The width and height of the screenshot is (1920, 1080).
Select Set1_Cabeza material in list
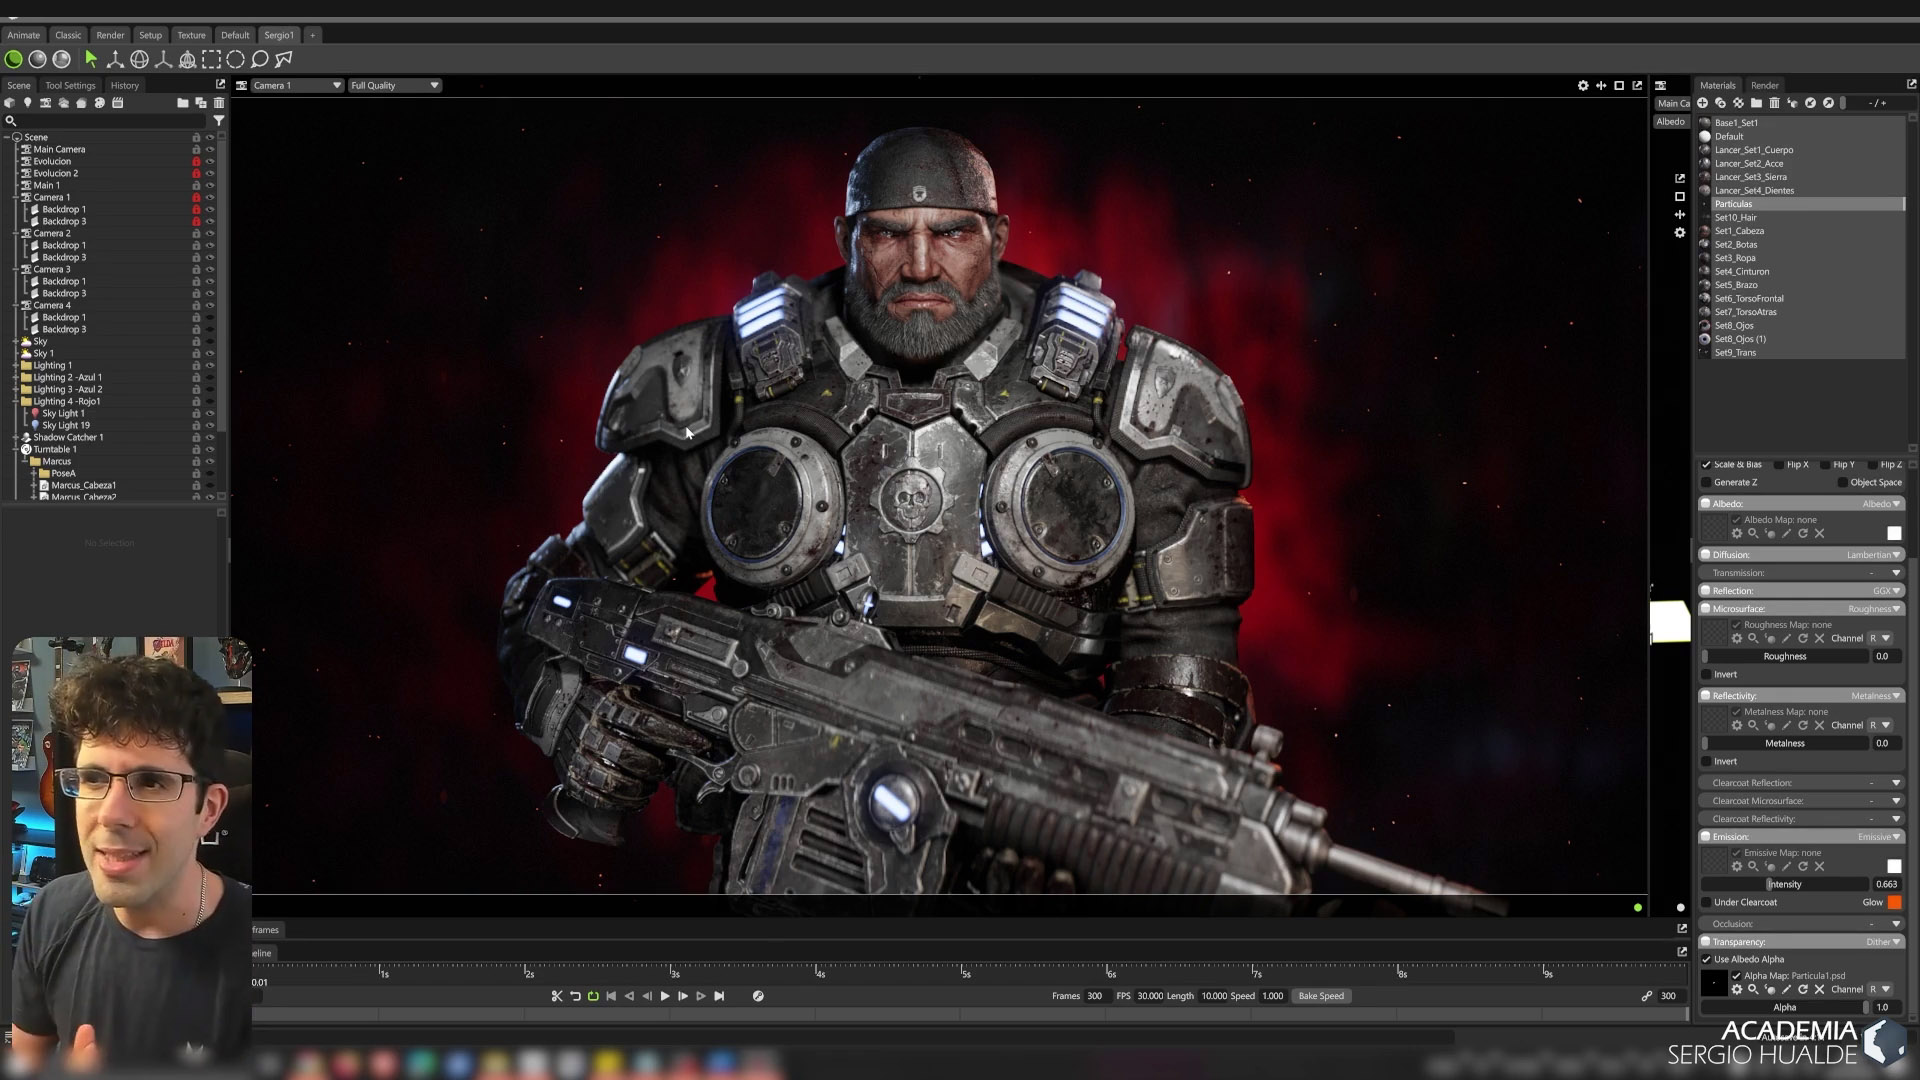1739,231
